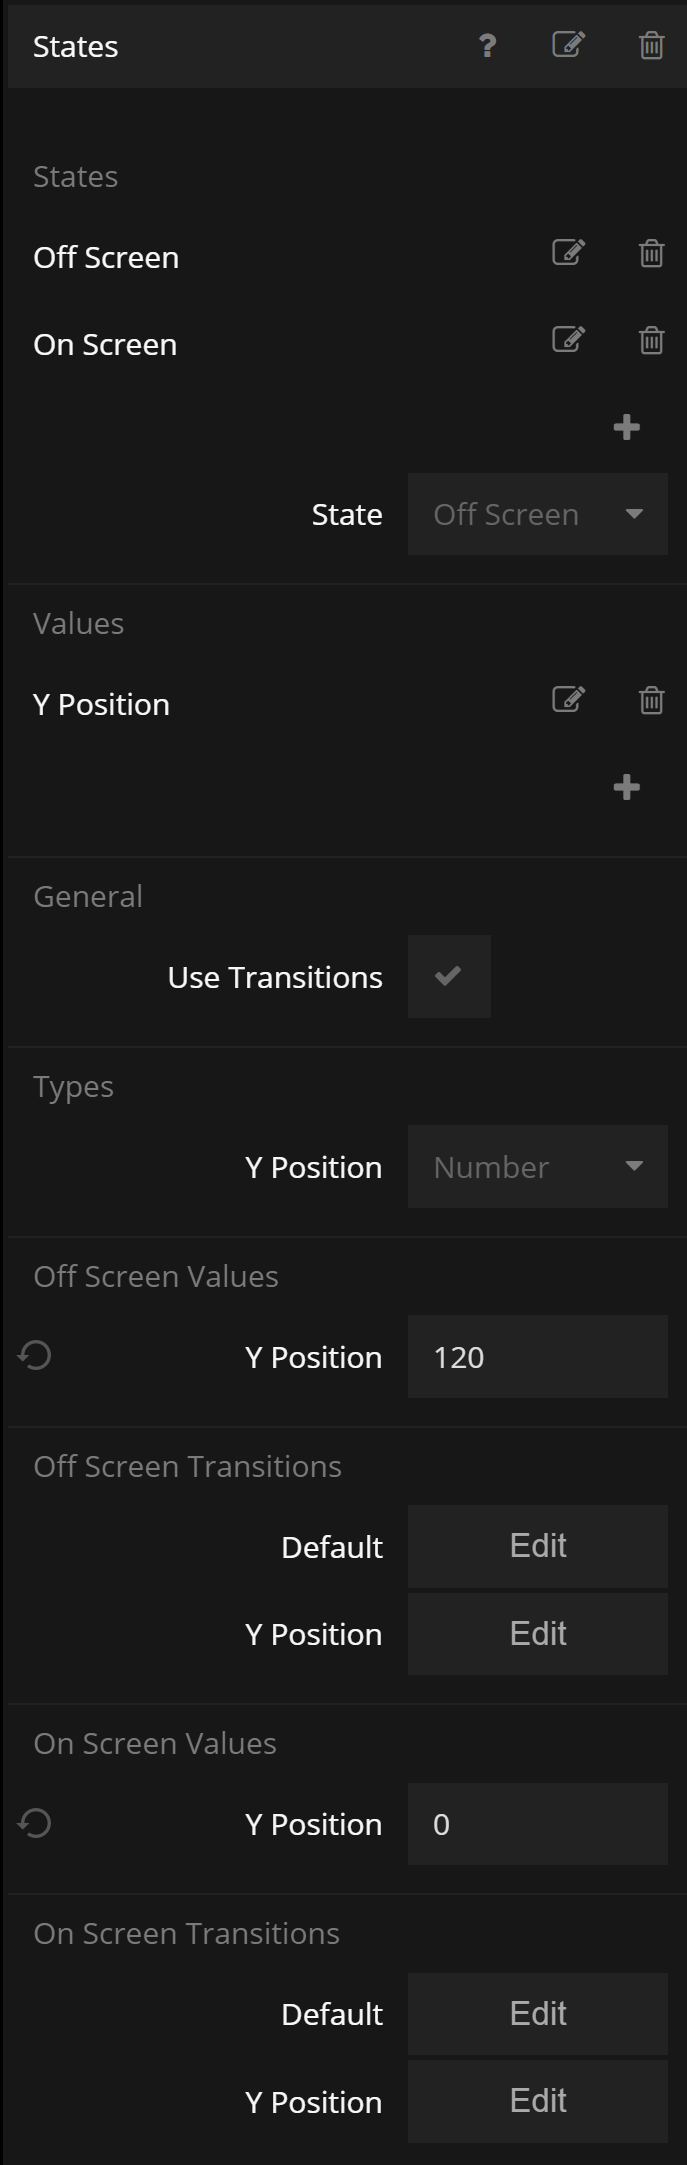Toggle the Use Transitions checkbox
Viewport: 687px width, 2165px height.
[x=449, y=977]
